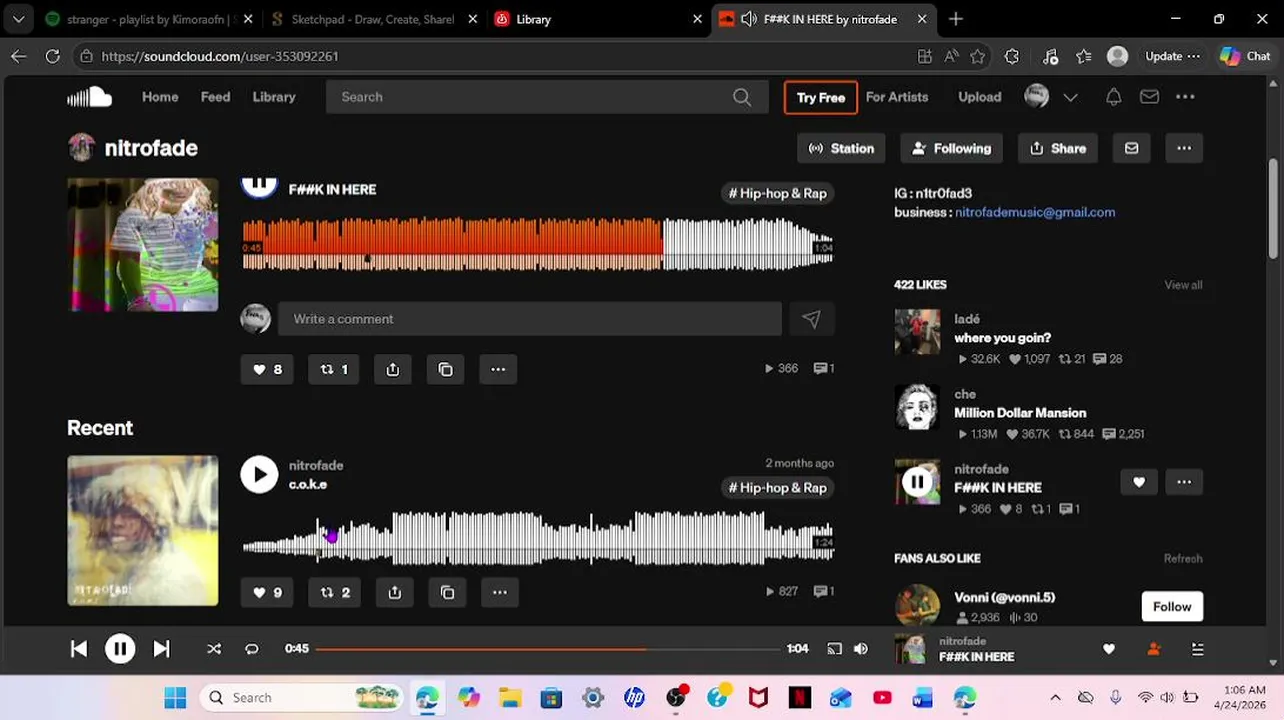Switch to the Library browser tab
Viewport: 1284px width, 720px height.
[598, 19]
